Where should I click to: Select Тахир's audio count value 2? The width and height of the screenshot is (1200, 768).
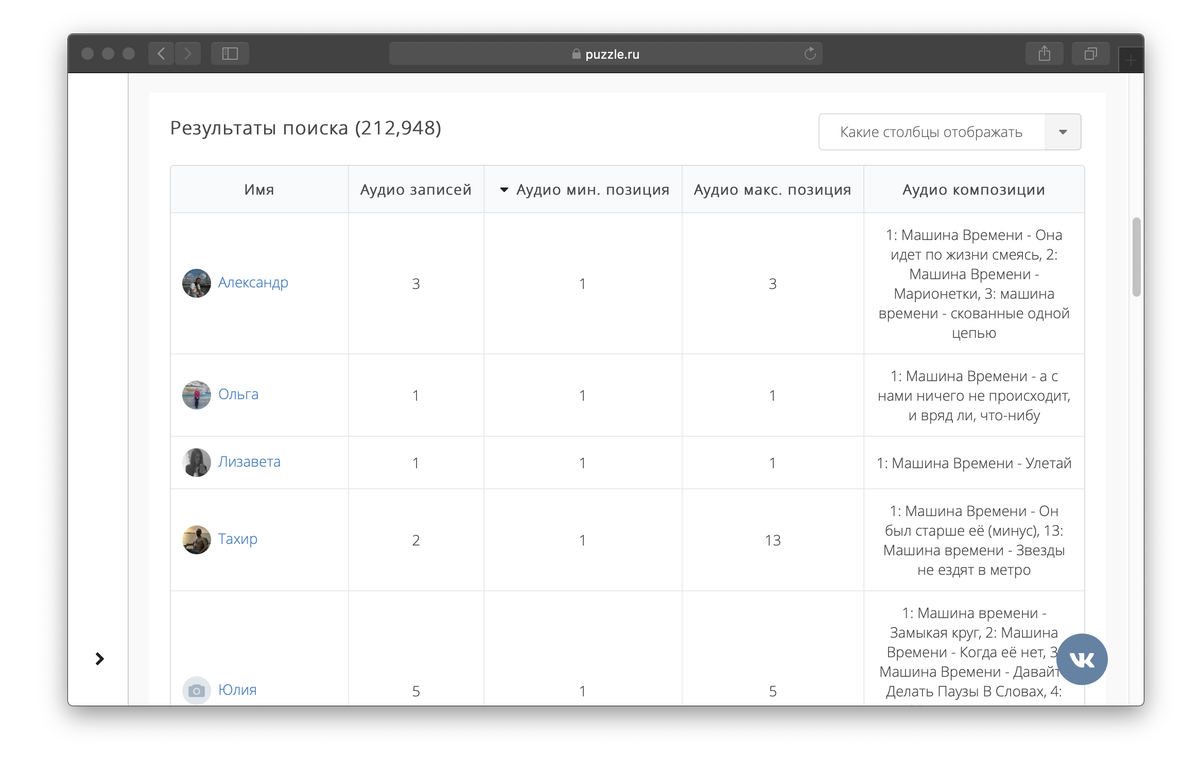(x=416, y=540)
